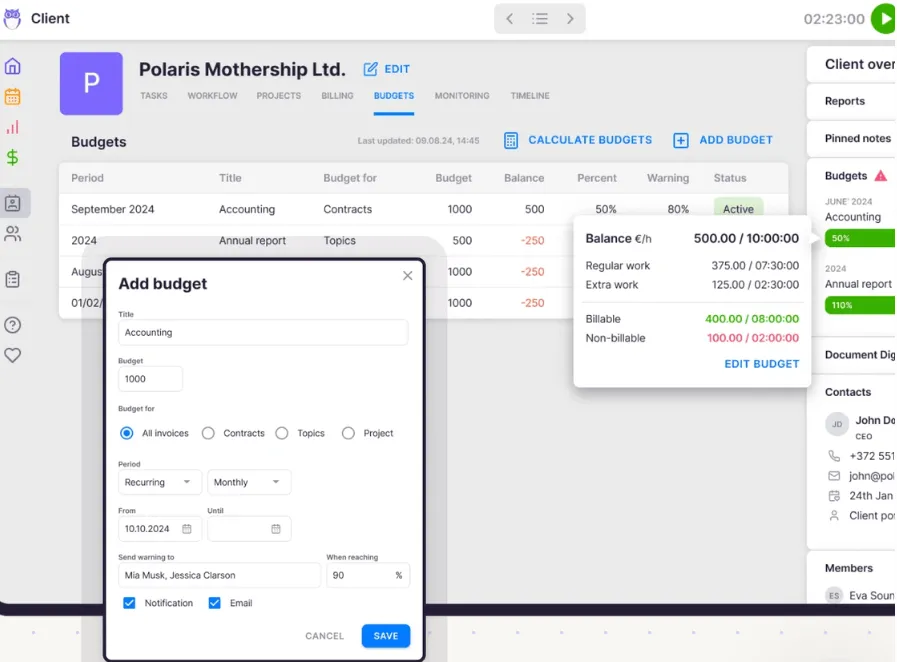
Task: Click the Edit Budget link in balance popup
Action: point(761,364)
